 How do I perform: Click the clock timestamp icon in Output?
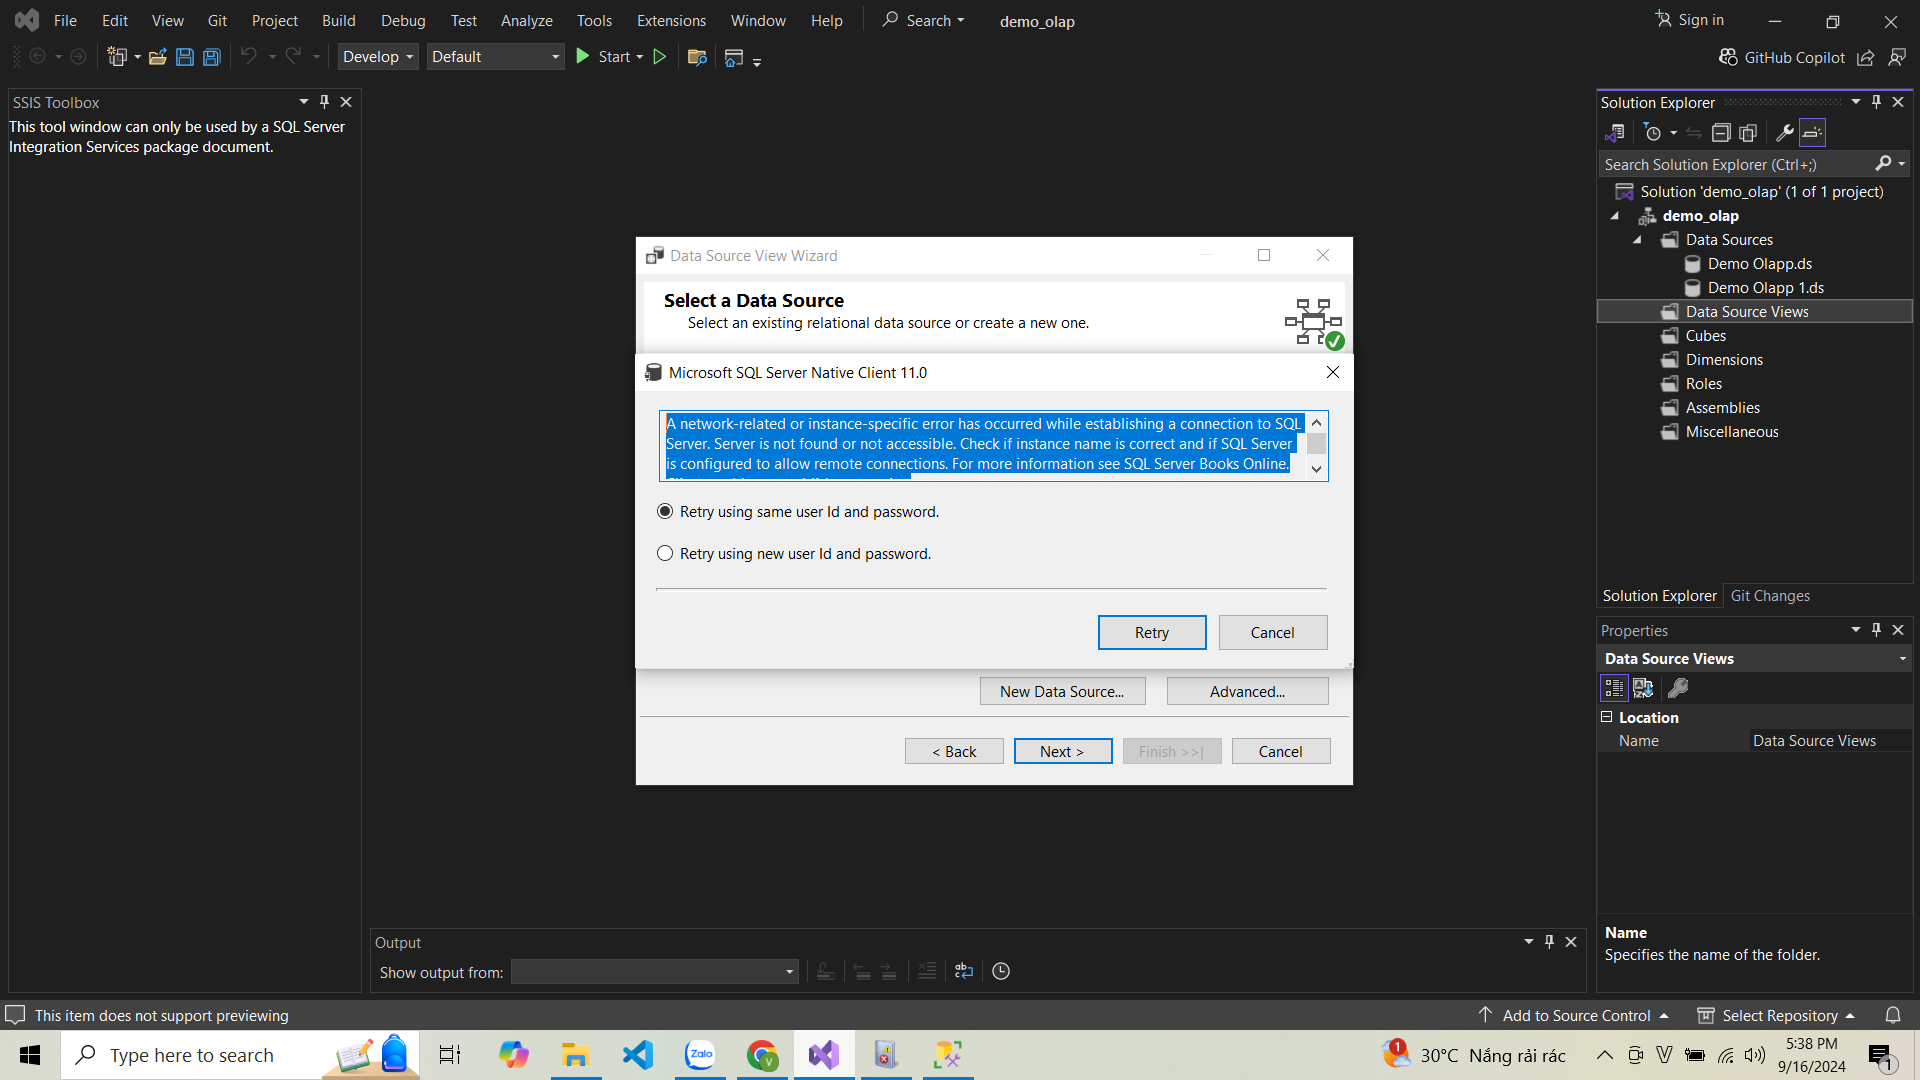click(x=1001, y=971)
